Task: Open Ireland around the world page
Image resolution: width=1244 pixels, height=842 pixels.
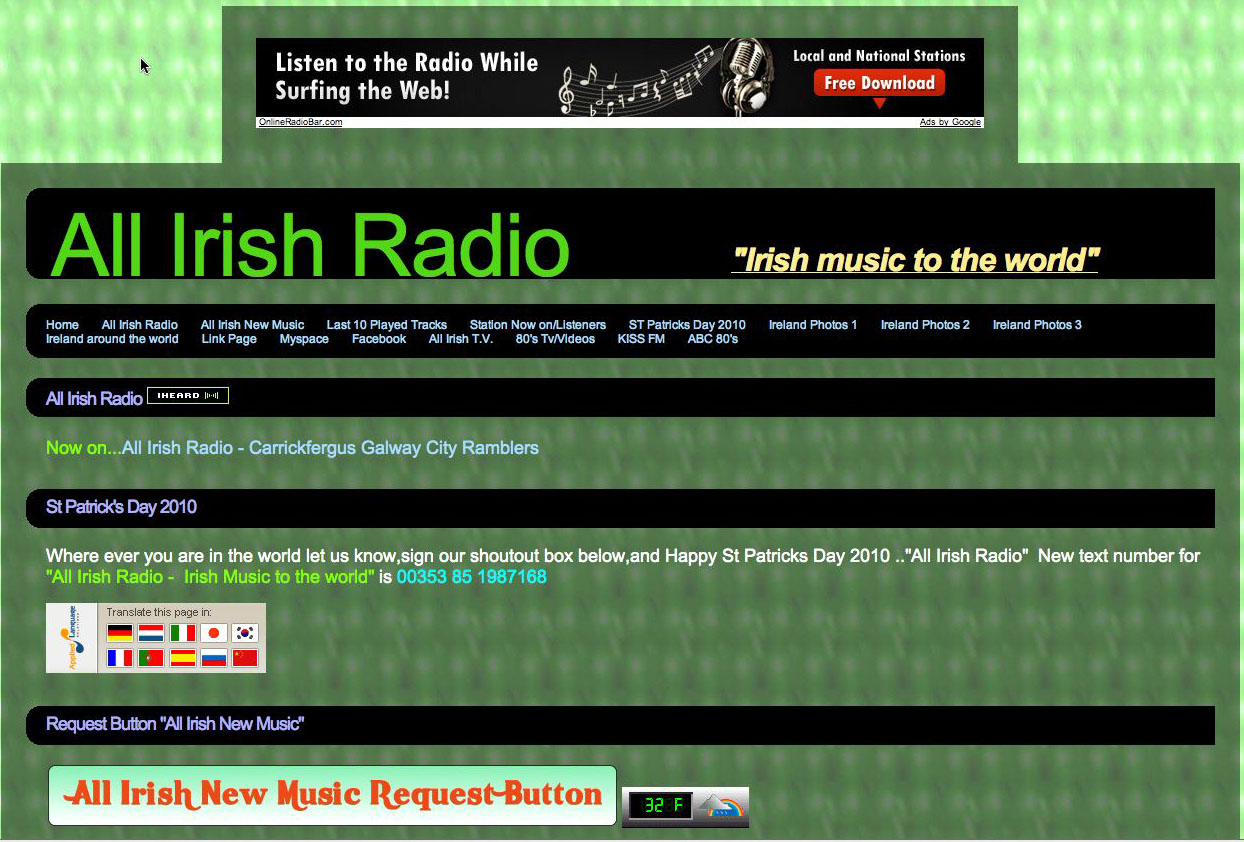Action: coord(112,339)
